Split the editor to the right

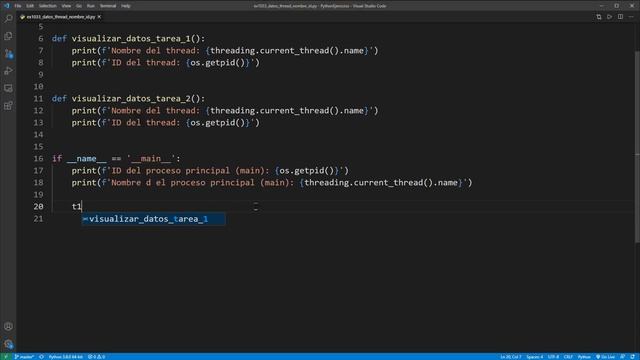(620, 17)
